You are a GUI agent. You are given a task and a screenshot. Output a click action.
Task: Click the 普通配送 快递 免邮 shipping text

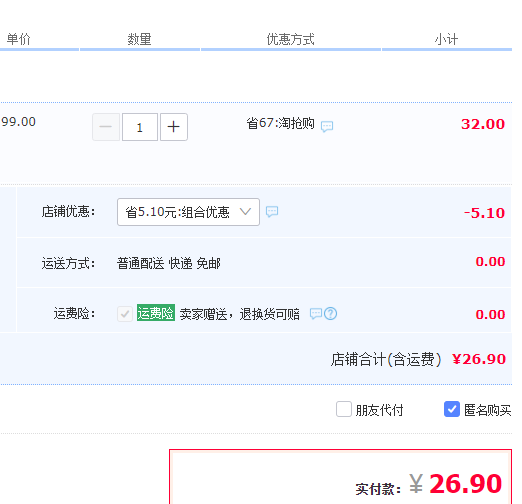pos(169,263)
